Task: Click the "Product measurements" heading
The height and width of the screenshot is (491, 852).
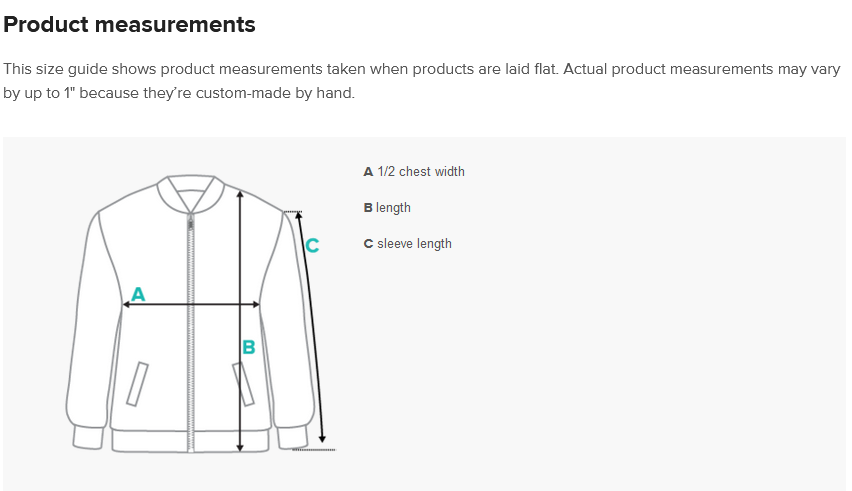Action: click(x=129, y=24)
